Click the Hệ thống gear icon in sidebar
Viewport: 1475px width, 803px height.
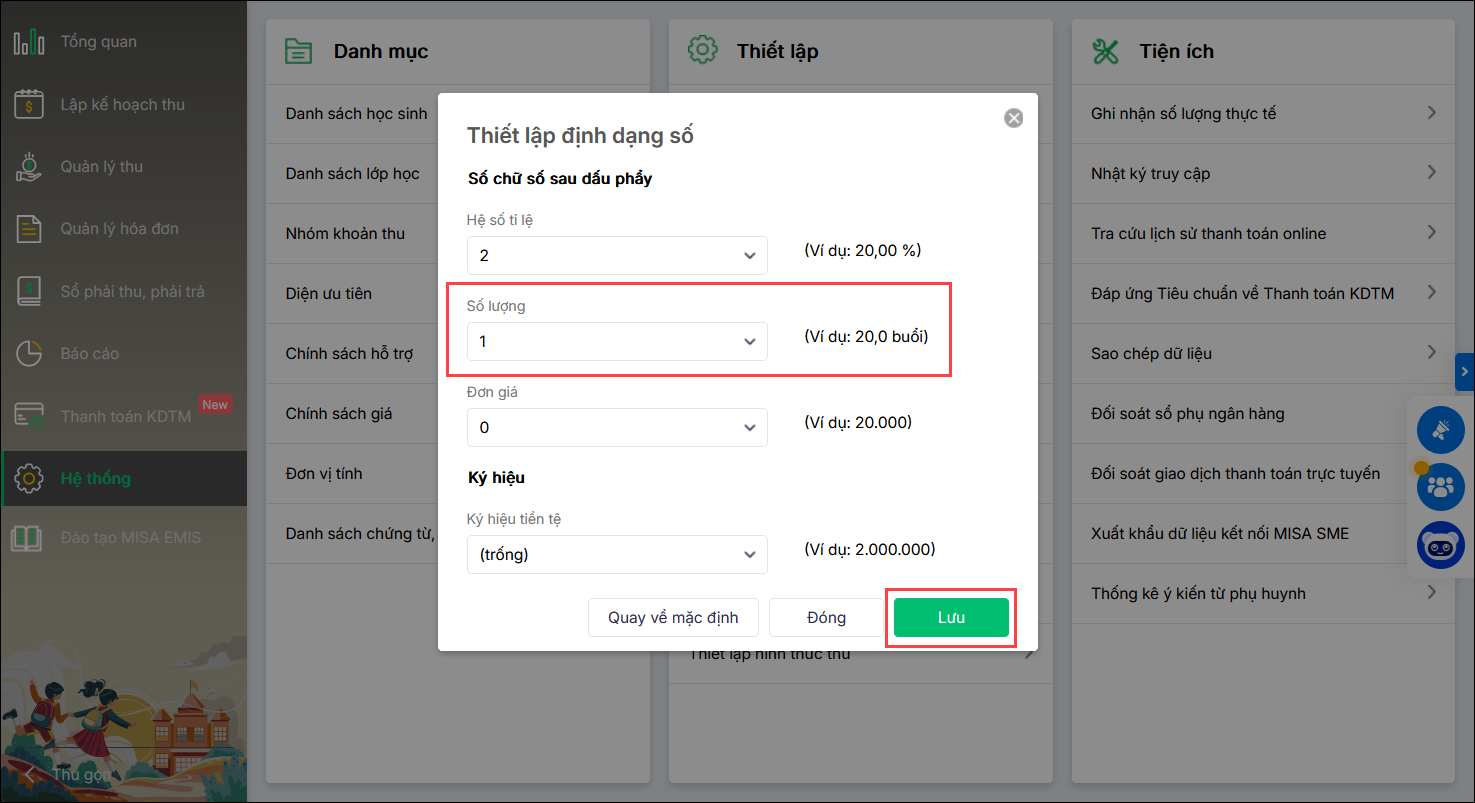coord(29,478)
